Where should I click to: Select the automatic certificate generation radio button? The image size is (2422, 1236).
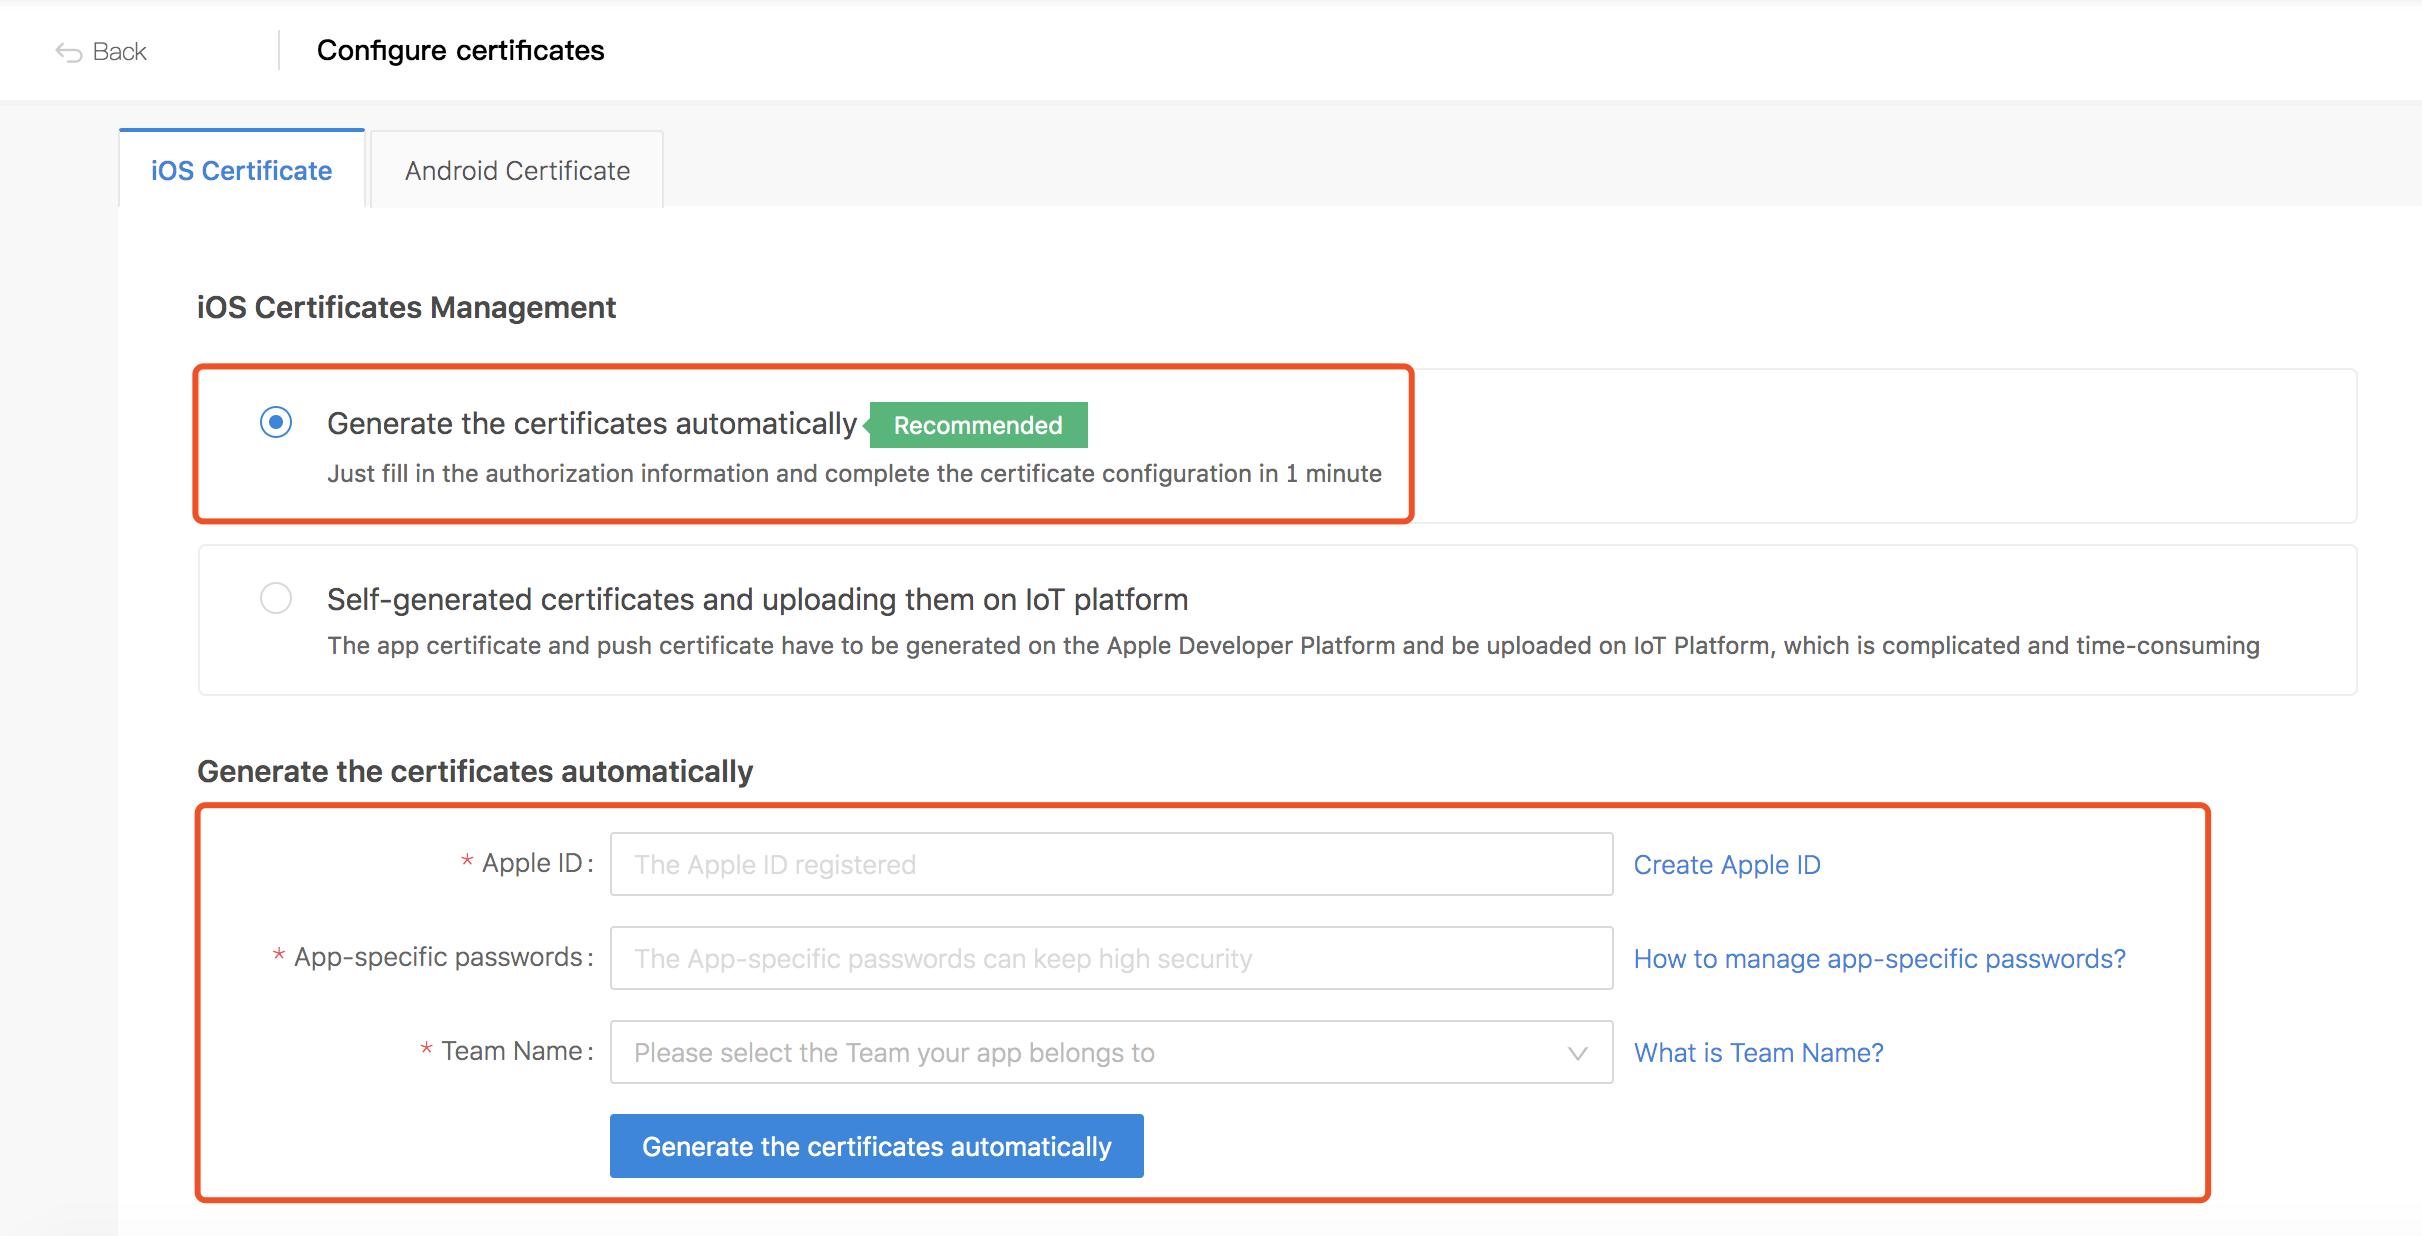276,423
